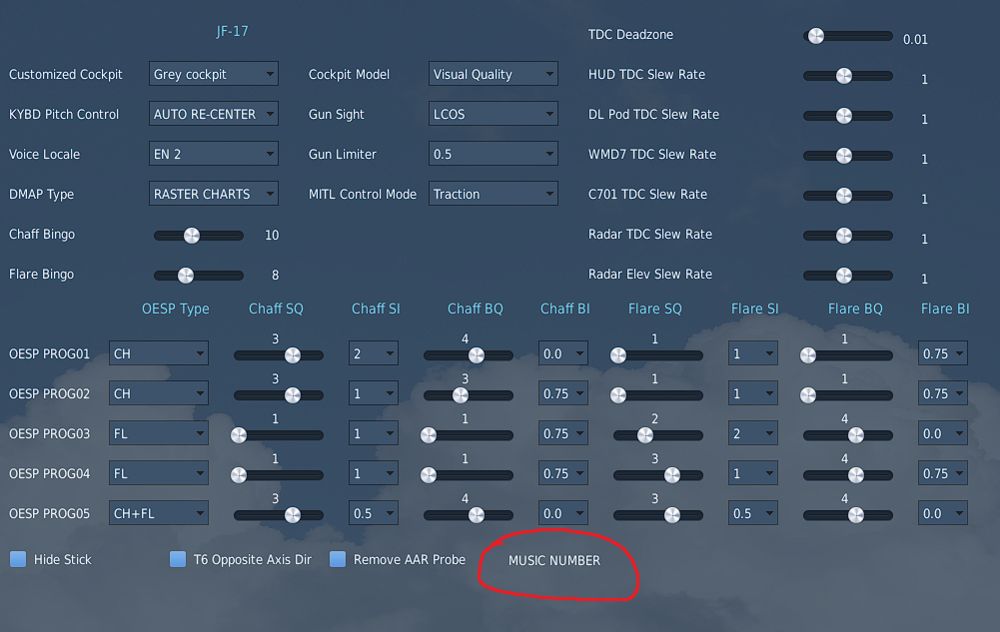Click PROG04 Flare SQ slider
The height and width of the screenshot is (632, 1000).
(x=658, y=475)
